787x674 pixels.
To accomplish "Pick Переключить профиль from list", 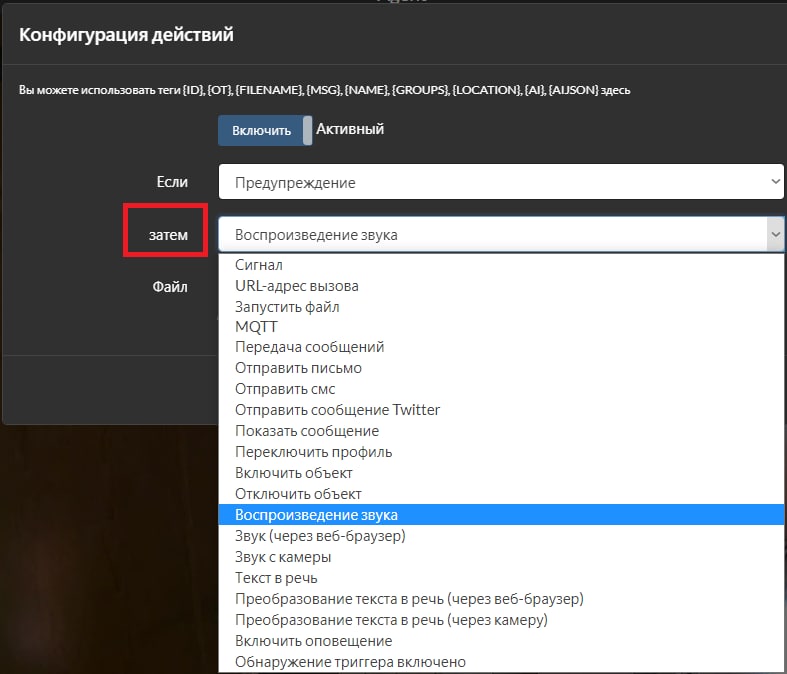I will click(x=501, y=452).
